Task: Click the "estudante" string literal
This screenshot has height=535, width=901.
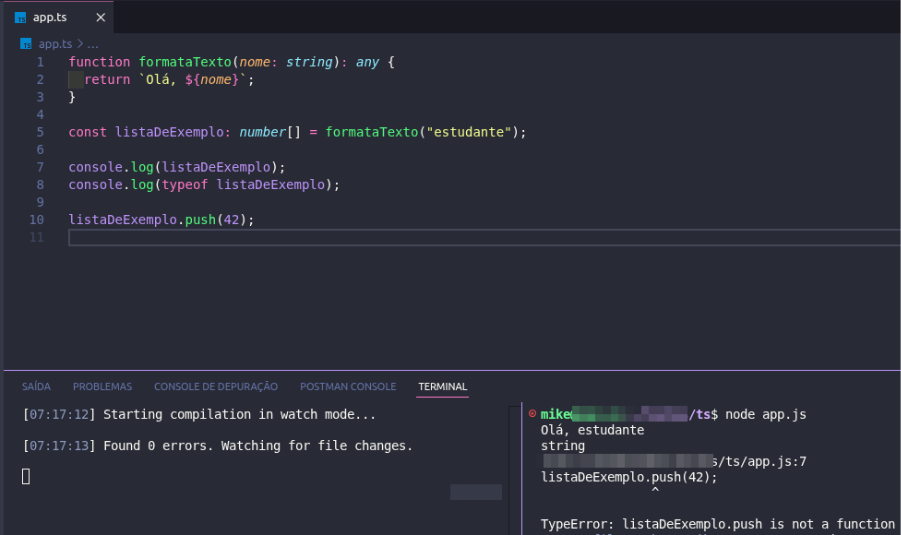Action: [469, 132]
